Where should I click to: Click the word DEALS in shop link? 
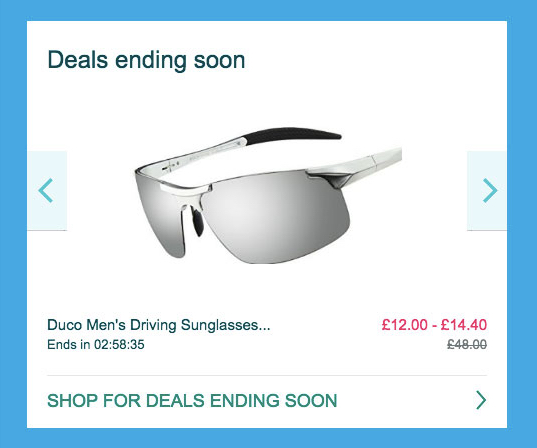pyautogui.click(x=175, y=400)
